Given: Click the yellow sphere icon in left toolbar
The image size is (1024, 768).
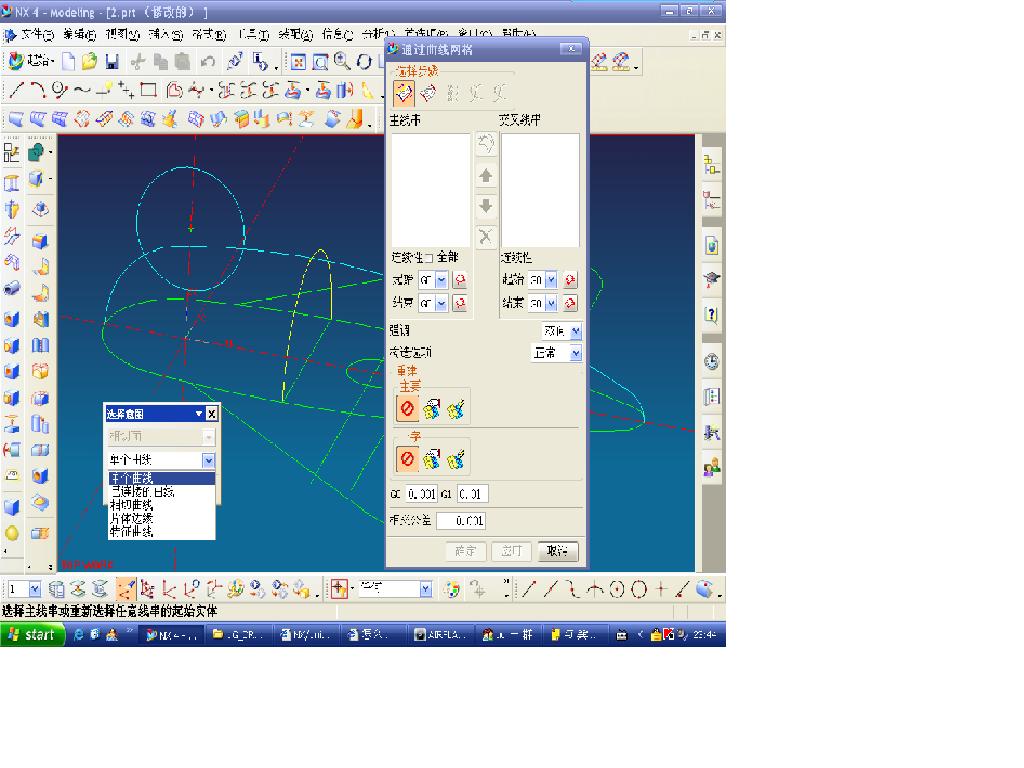Looking at the screenshot, I should (12, 533).
